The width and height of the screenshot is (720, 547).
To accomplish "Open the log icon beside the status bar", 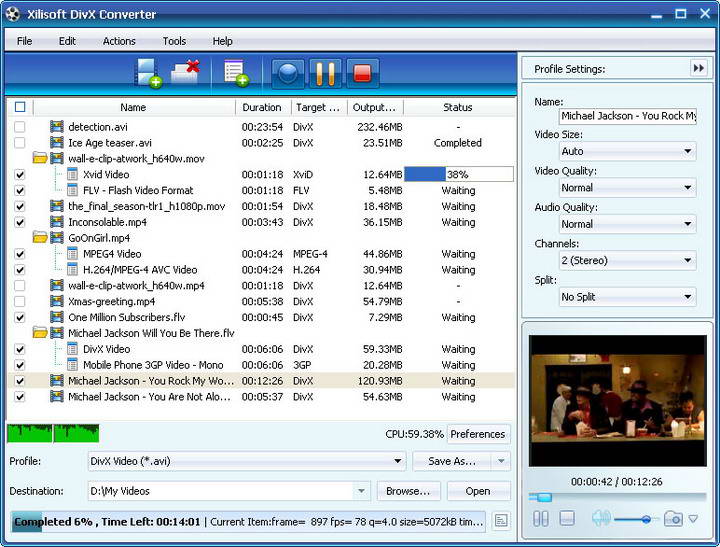I will click(501, 521).
